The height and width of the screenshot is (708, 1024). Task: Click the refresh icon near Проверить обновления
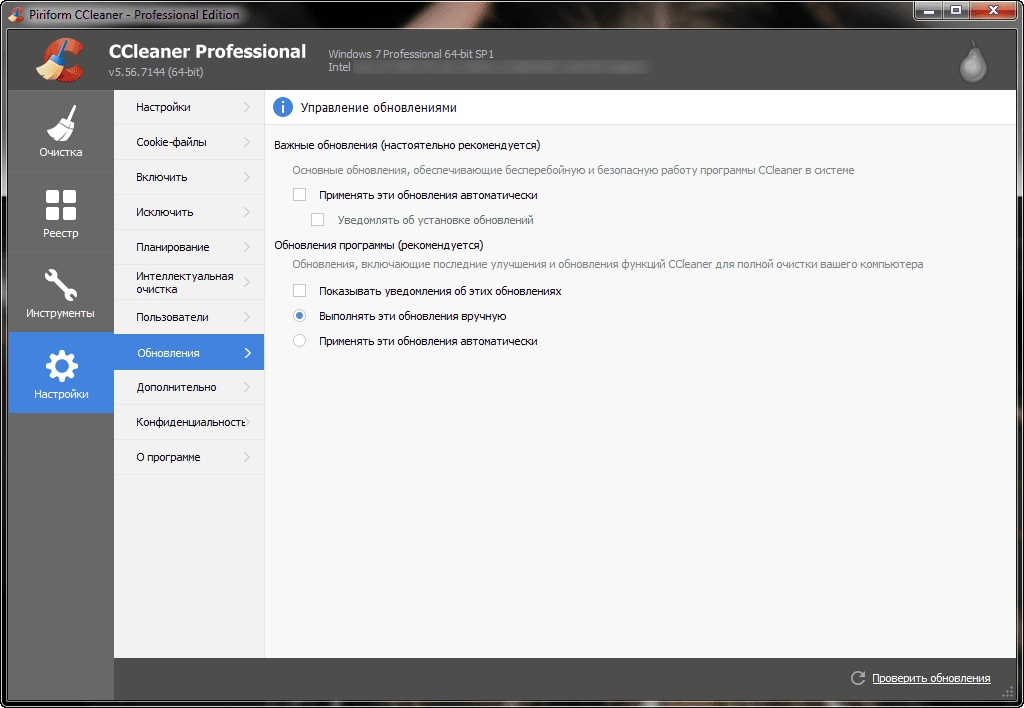click(858, 678)
